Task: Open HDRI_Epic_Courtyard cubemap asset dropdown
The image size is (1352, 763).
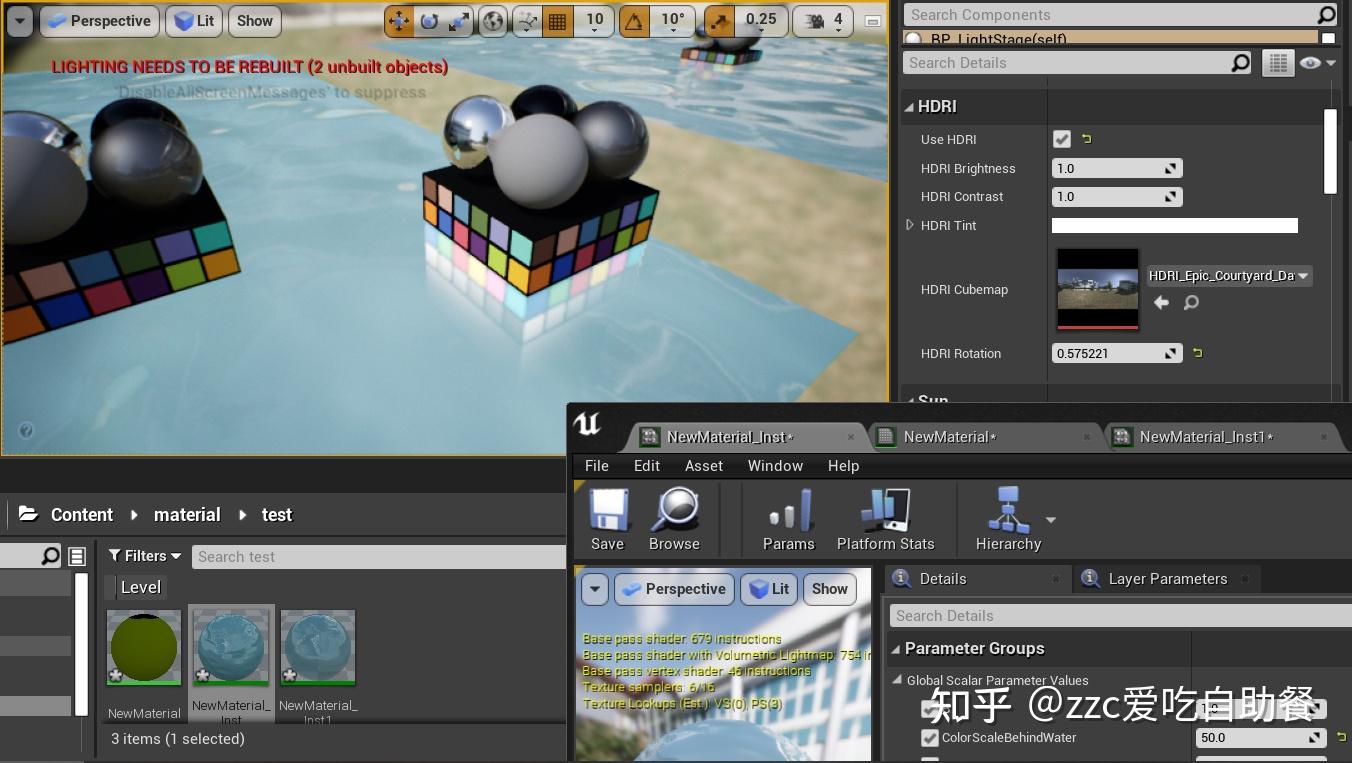Action: click(1229, 276)
